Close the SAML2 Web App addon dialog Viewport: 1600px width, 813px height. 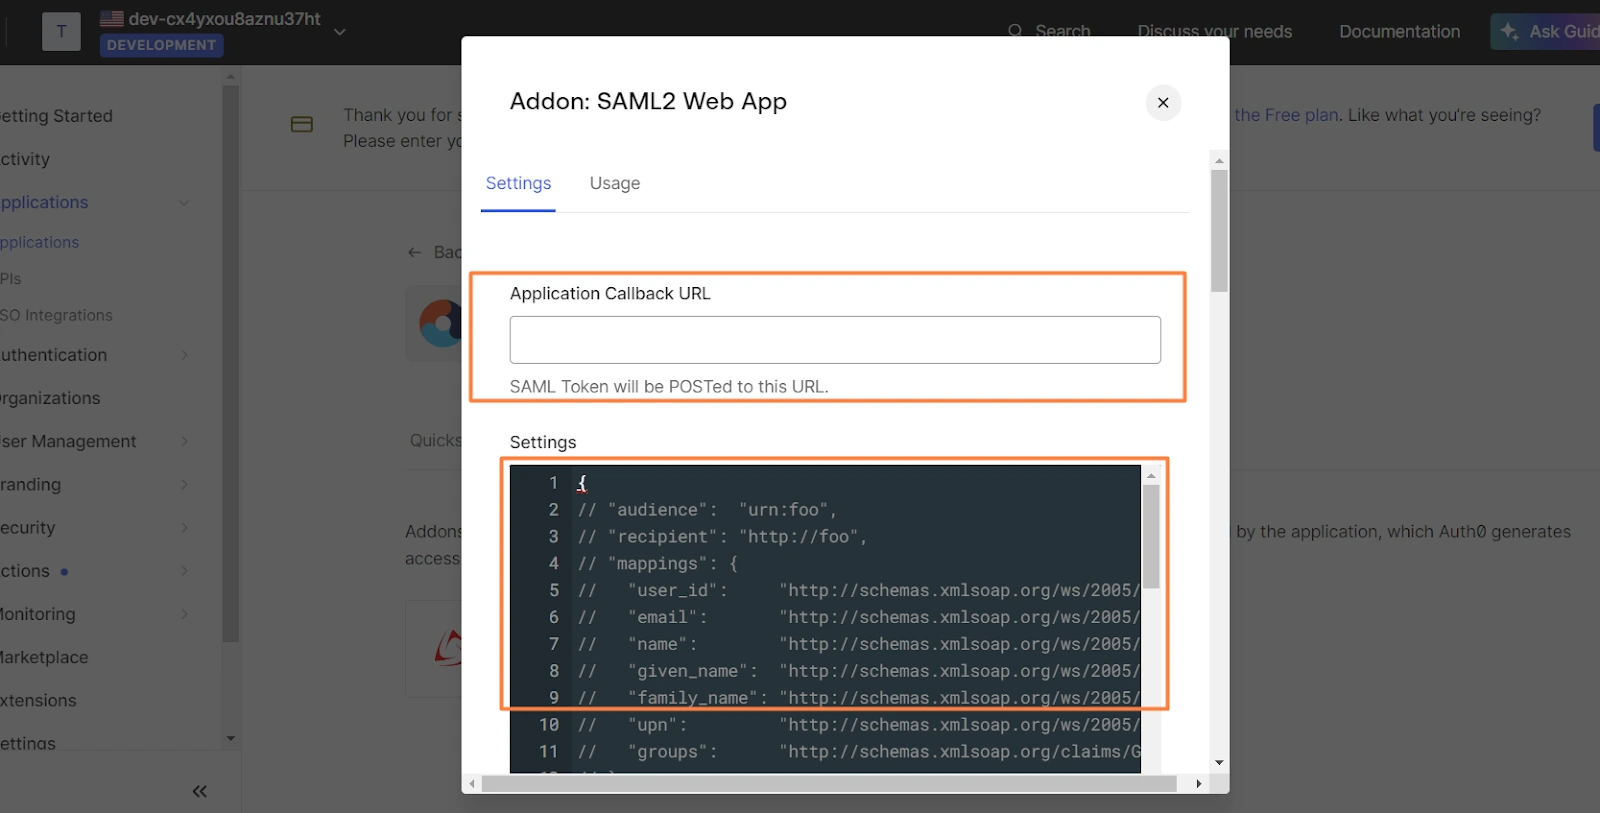[1163, 102]
